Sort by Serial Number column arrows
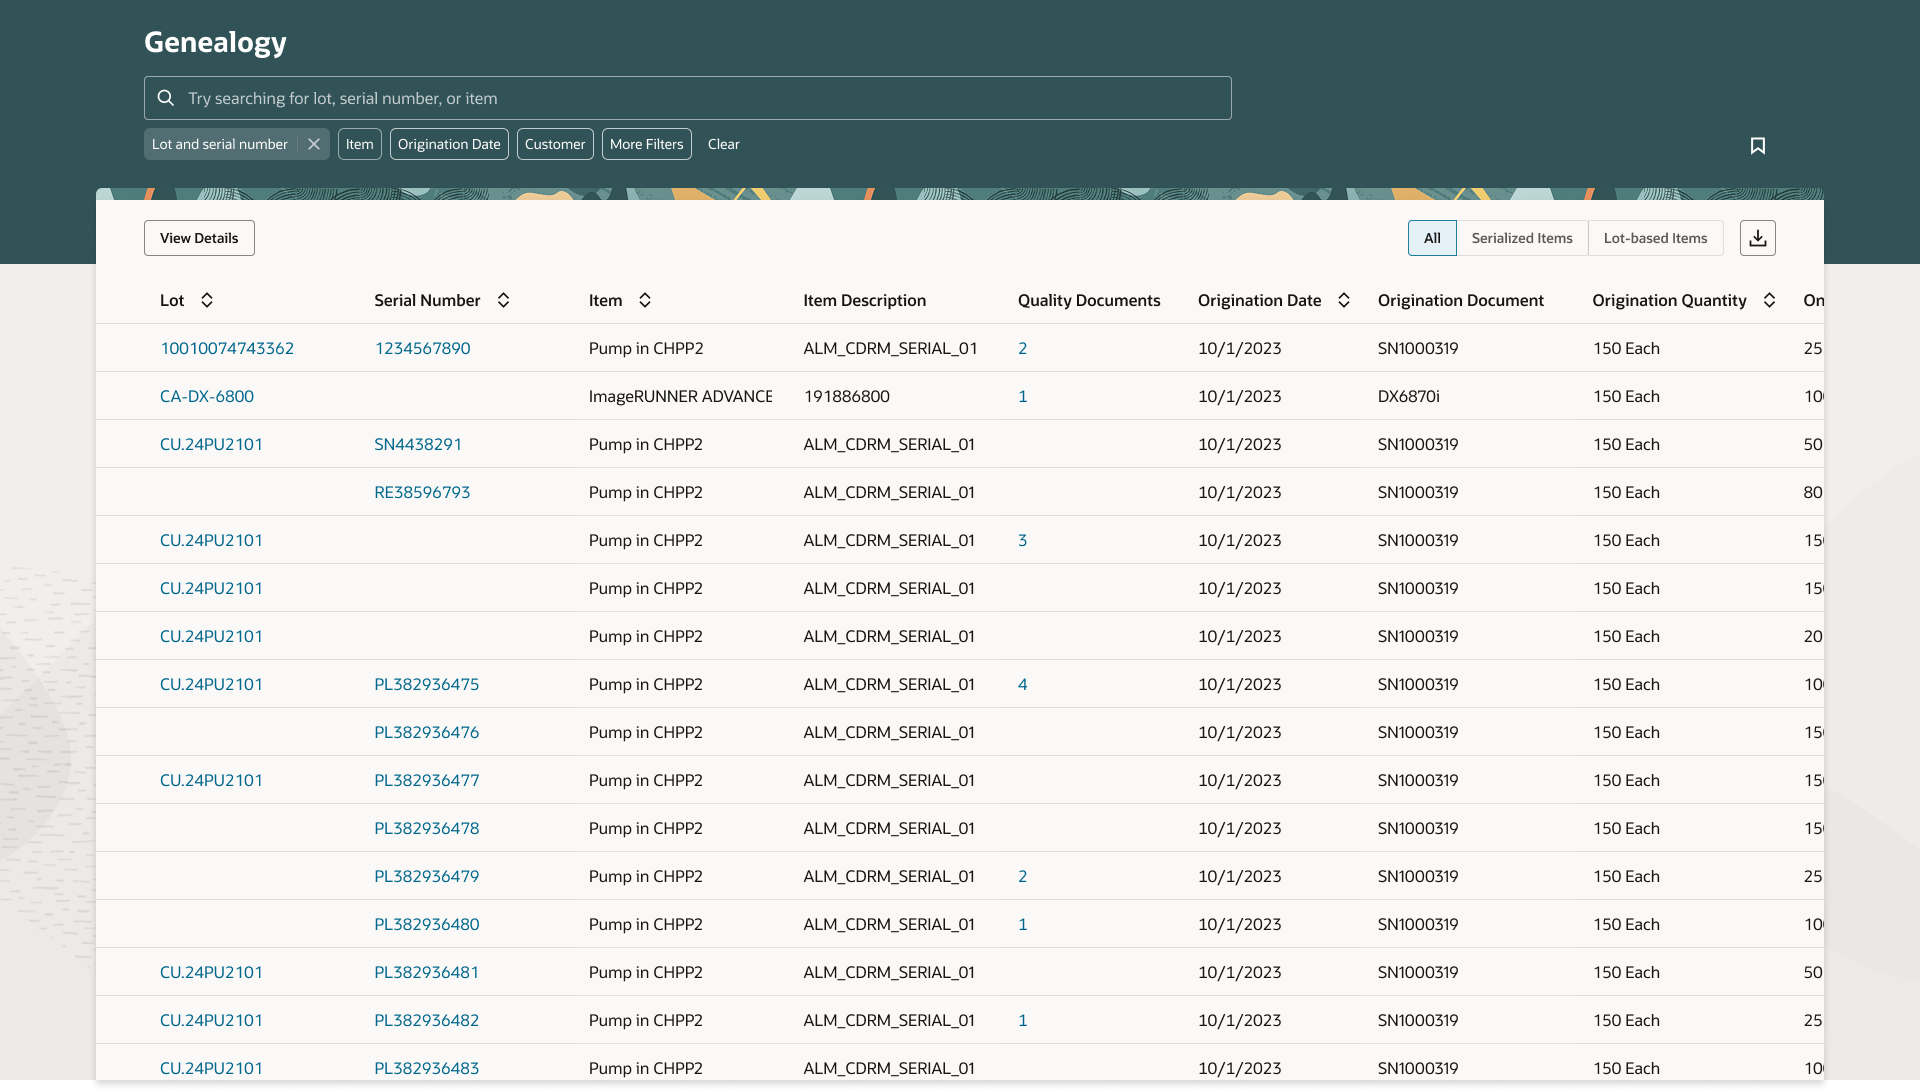 click(x=504, y=300)
